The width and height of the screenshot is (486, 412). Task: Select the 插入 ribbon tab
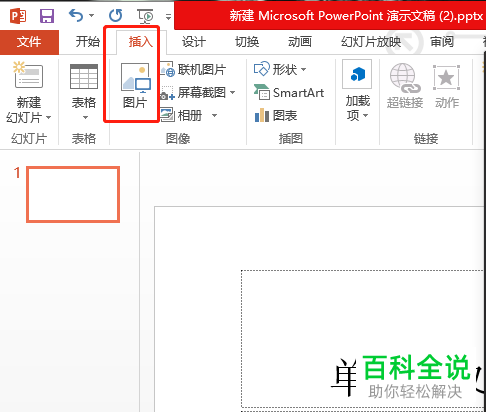pos(141,42)
